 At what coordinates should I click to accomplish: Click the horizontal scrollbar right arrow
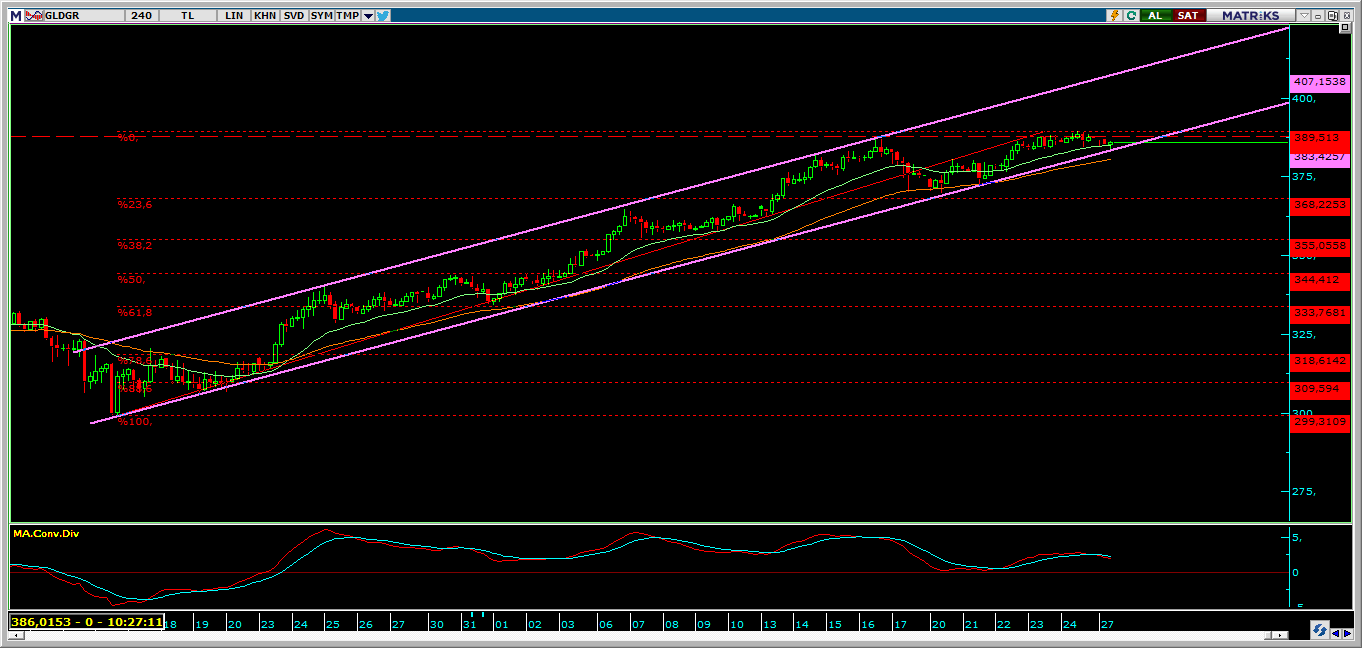tap(1280, 635)
